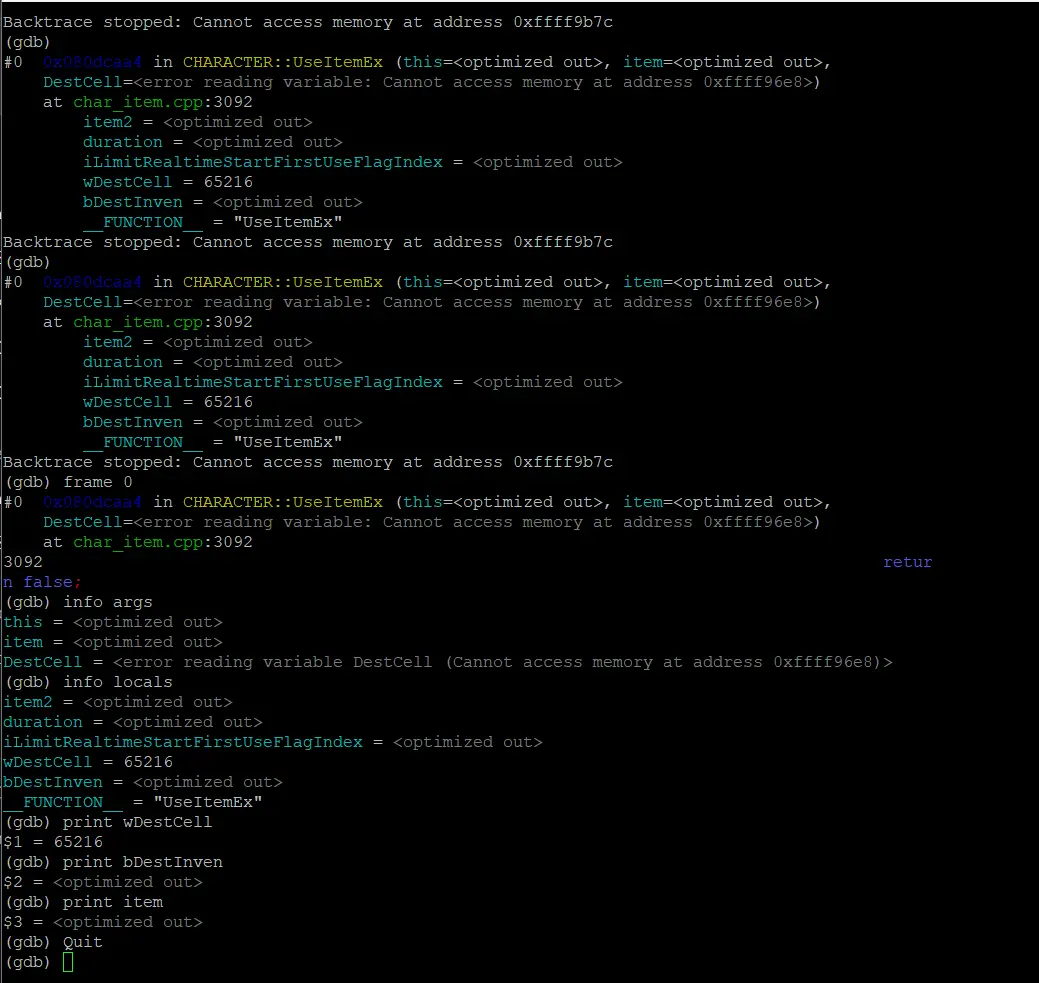Click the blue 'retur' keyword fragment
The image size is (1039, 983).
(907, 562)
